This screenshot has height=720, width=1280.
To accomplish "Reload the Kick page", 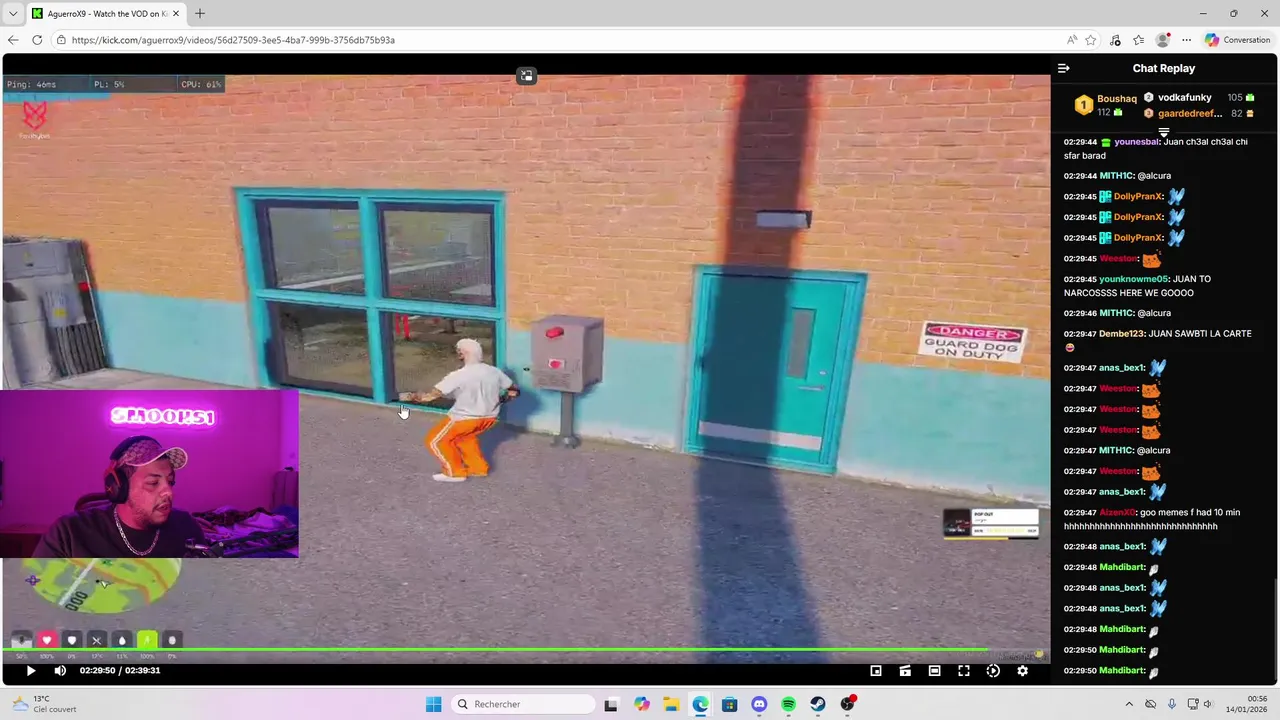I will pyautogui.click(x=37, y=40).
